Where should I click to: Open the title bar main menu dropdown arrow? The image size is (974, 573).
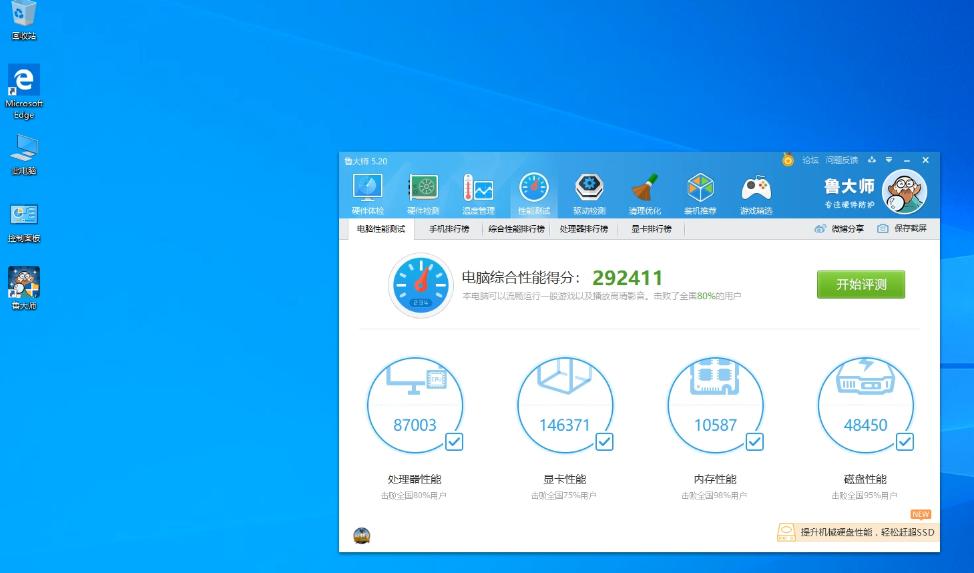click(889, 160)
